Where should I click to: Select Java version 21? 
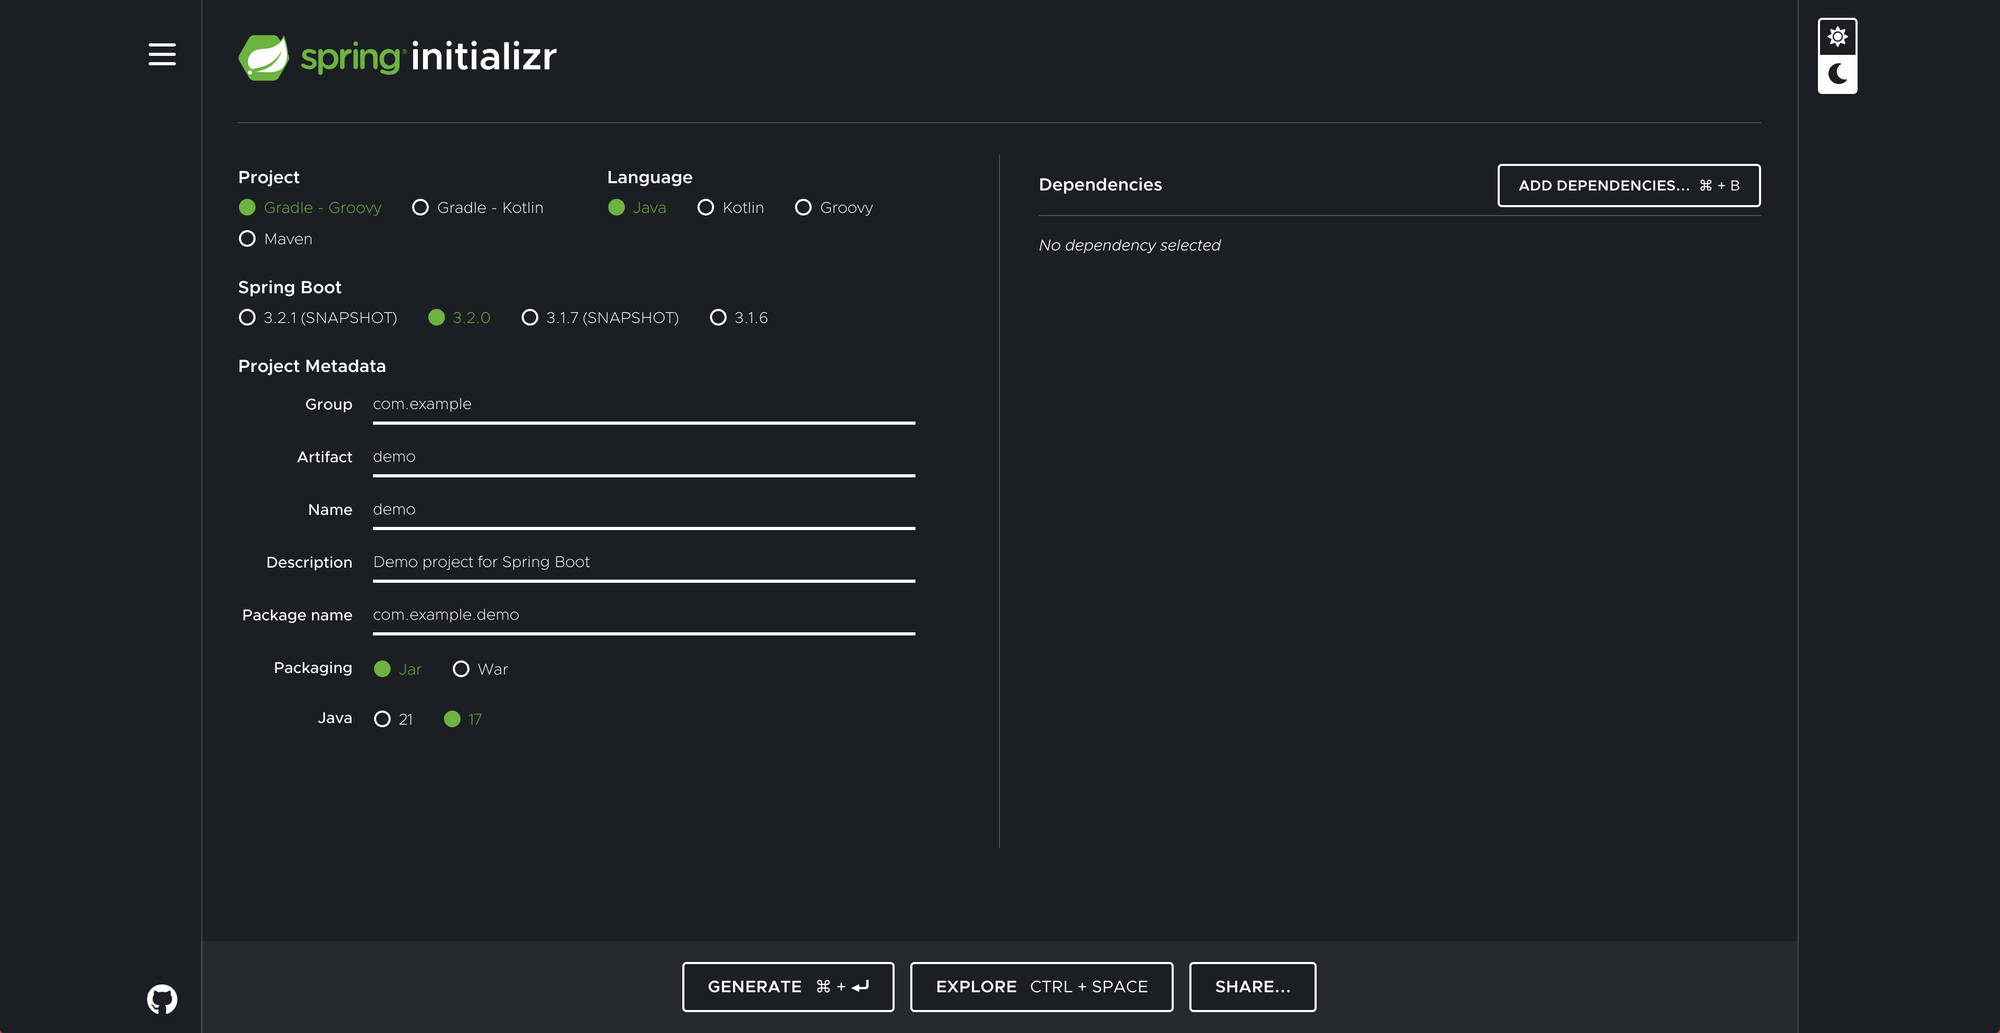coord(382,719)
